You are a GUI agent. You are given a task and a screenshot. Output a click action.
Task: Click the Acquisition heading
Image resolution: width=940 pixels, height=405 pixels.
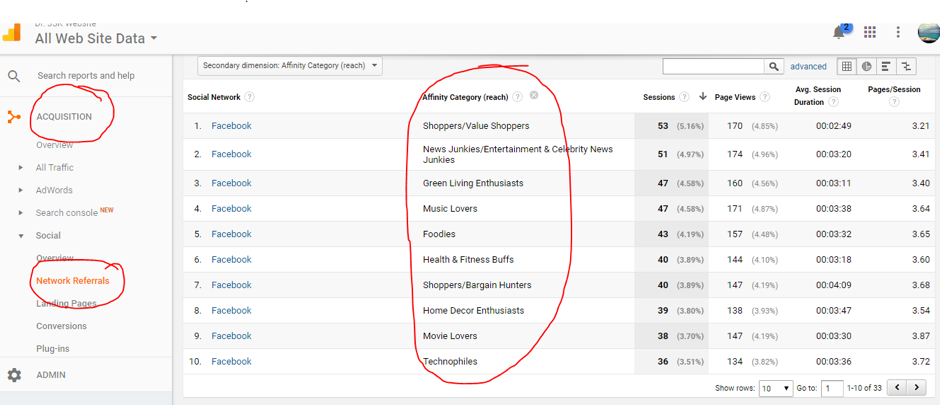coord(64,117)
